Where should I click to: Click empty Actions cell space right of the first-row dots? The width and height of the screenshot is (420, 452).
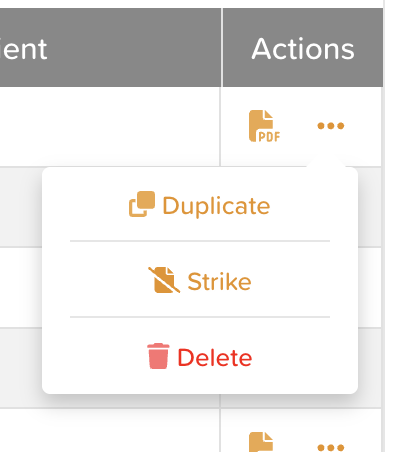[363, 126]
